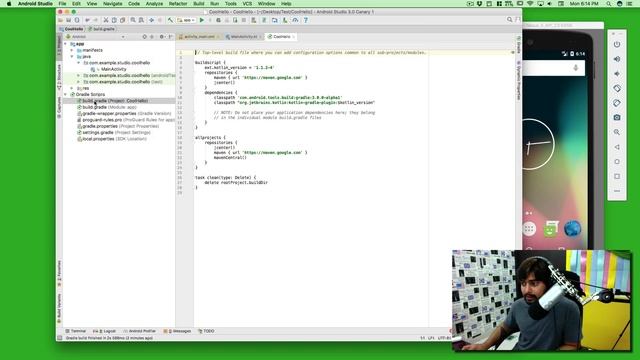Click the Help question mark toolbar icon
This screenshot has height=360, width=640.
(306, 20)
